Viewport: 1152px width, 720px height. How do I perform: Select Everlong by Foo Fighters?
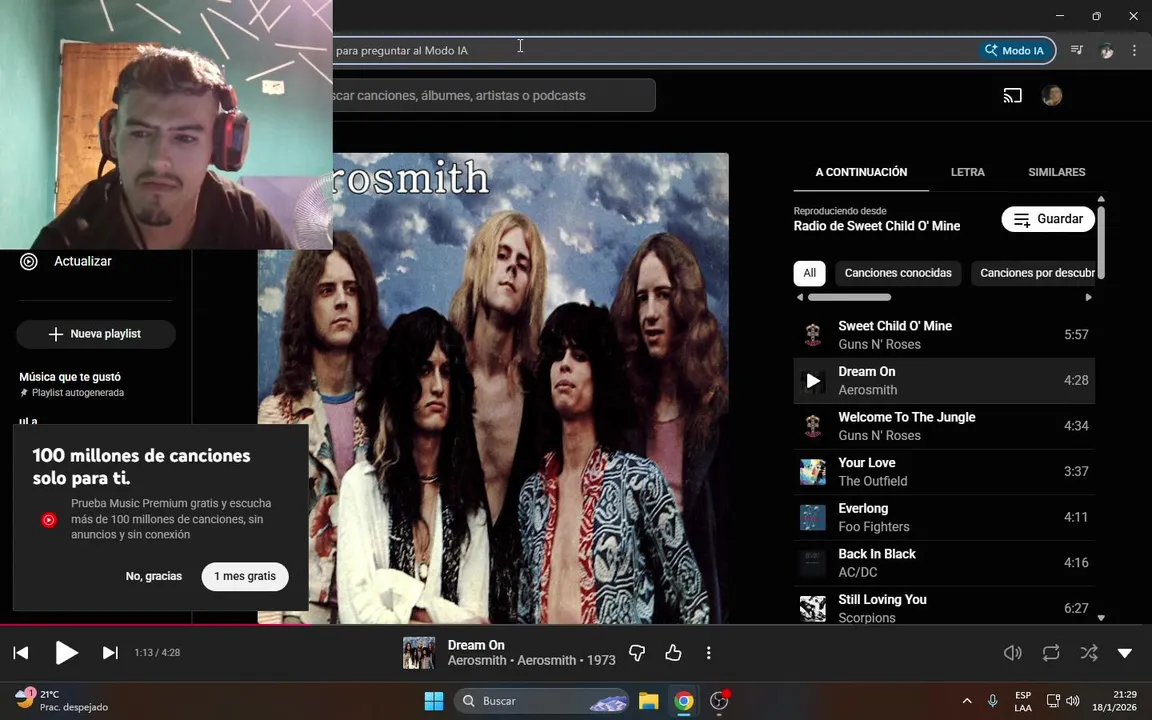pos(944,517)
